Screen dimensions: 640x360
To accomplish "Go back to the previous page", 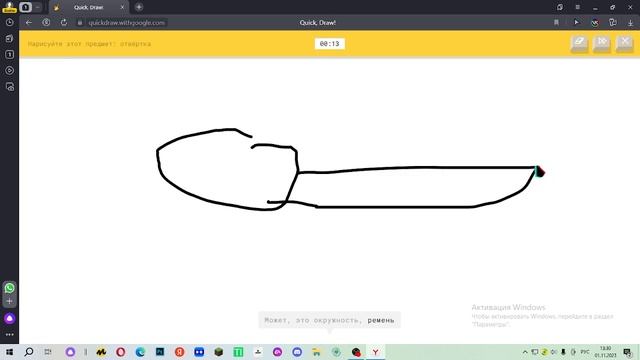I will (x=29, y=22).
